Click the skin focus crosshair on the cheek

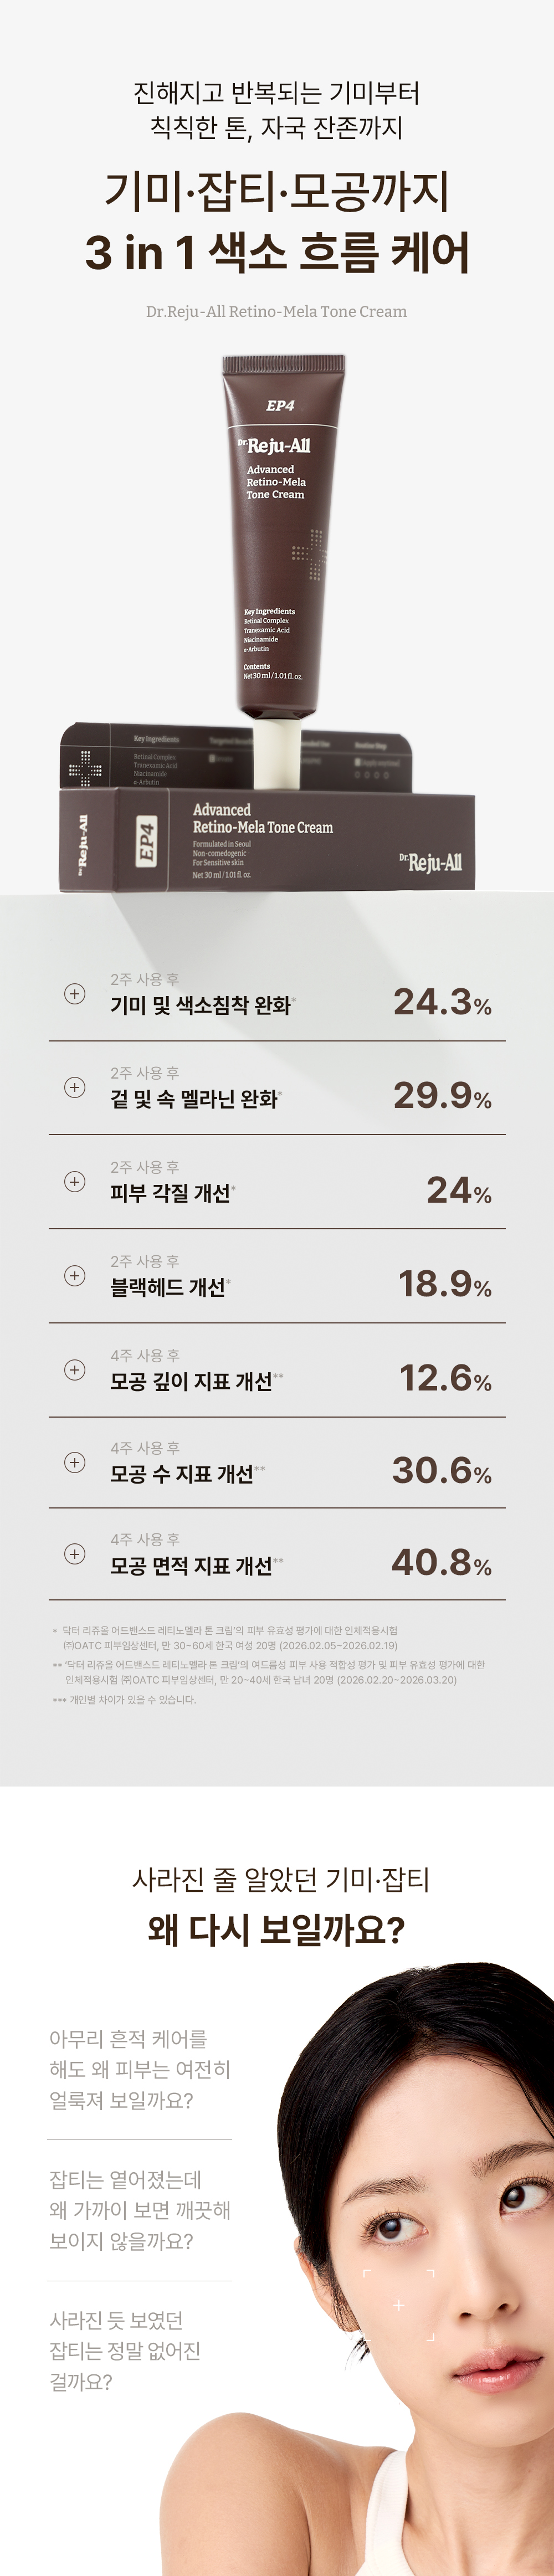(398, 2305)
